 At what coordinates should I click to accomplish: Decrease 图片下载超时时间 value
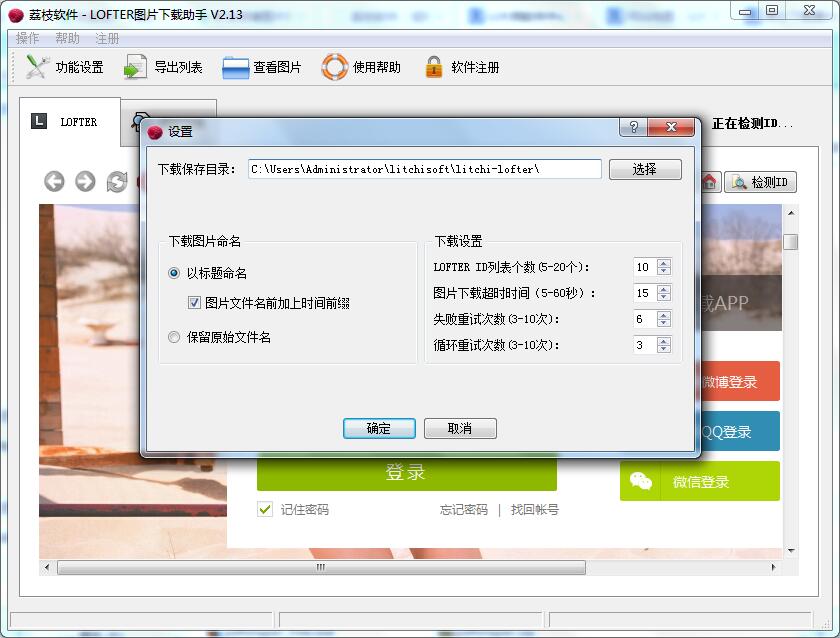(664, 297)
